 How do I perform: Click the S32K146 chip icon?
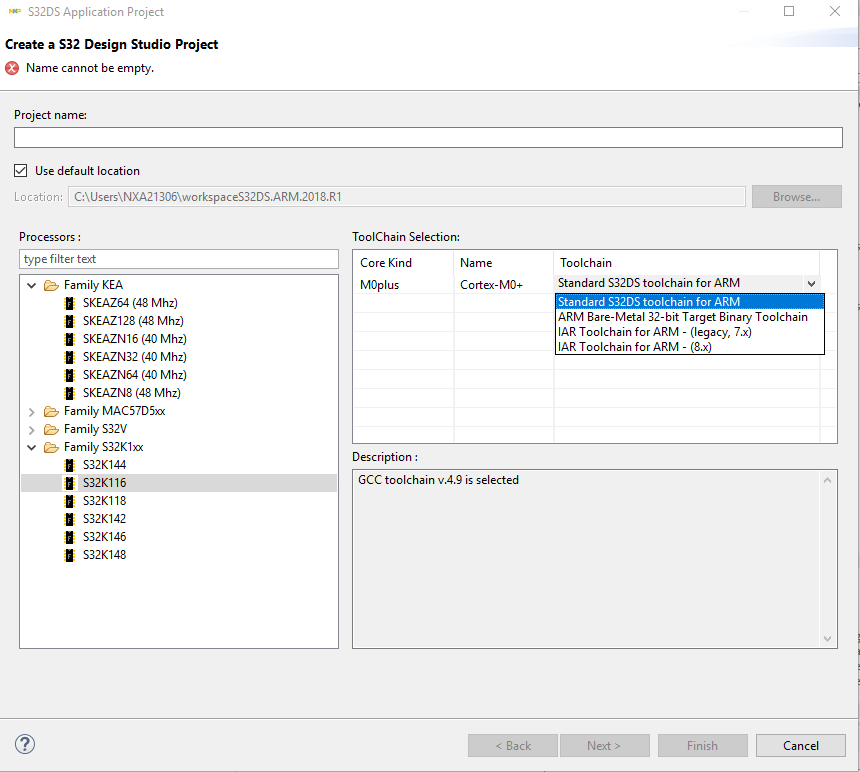pyautogui.click(x=69, y=537)
